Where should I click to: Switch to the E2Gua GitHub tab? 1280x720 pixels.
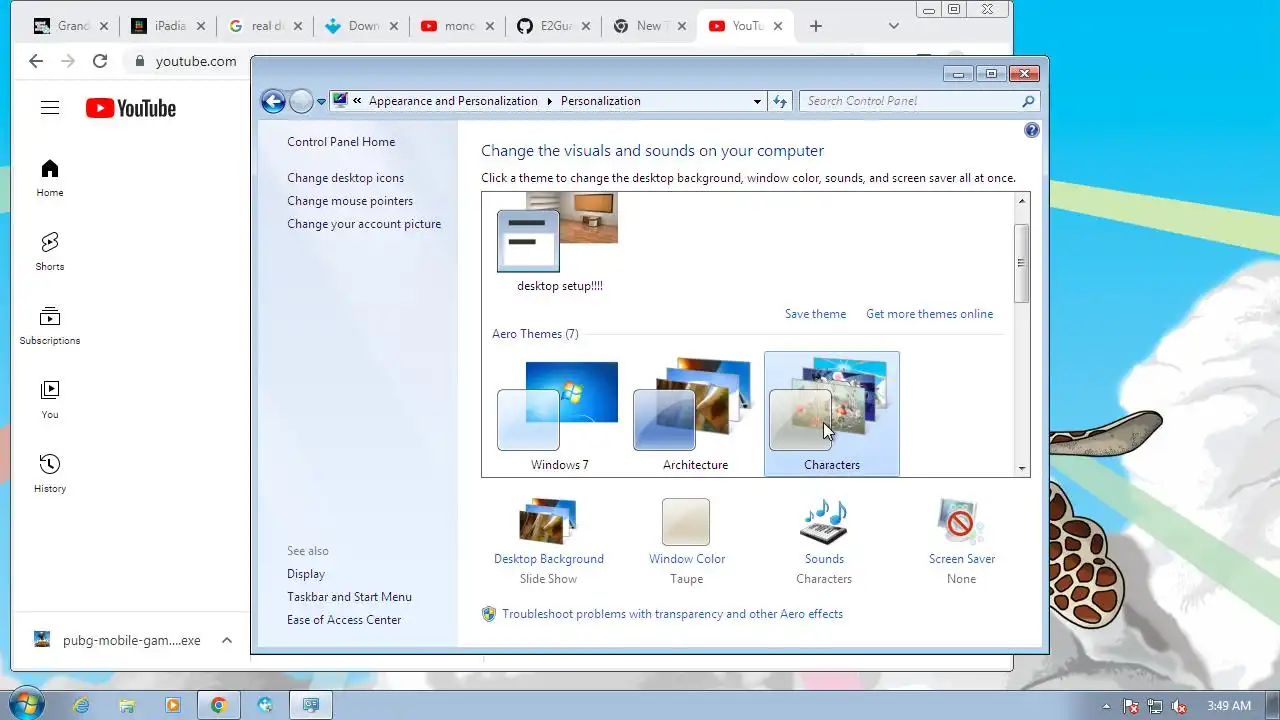[553, 26]
